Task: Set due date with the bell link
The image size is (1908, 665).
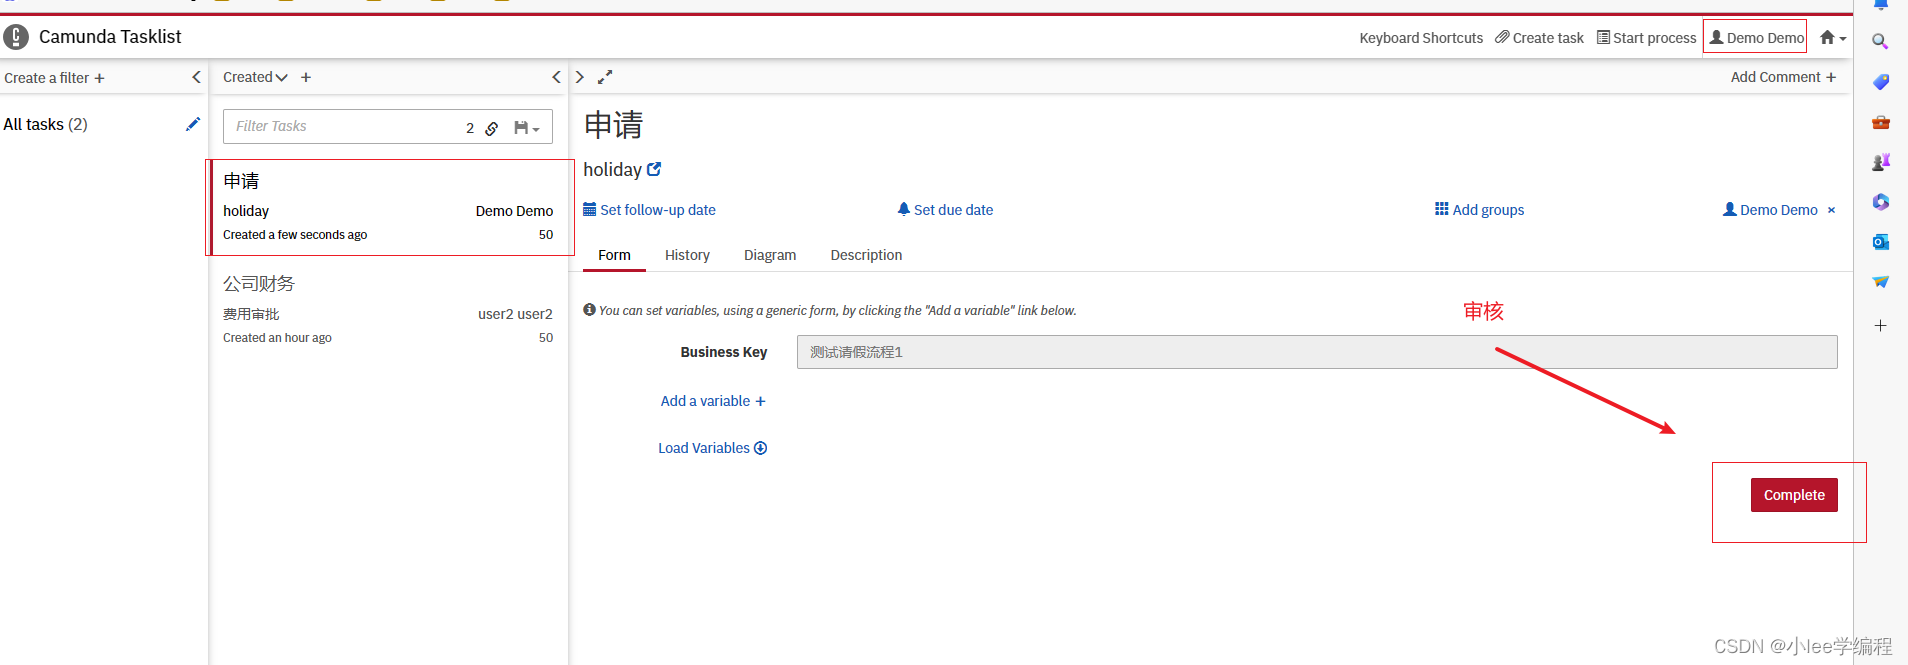Action: (945, 210)
